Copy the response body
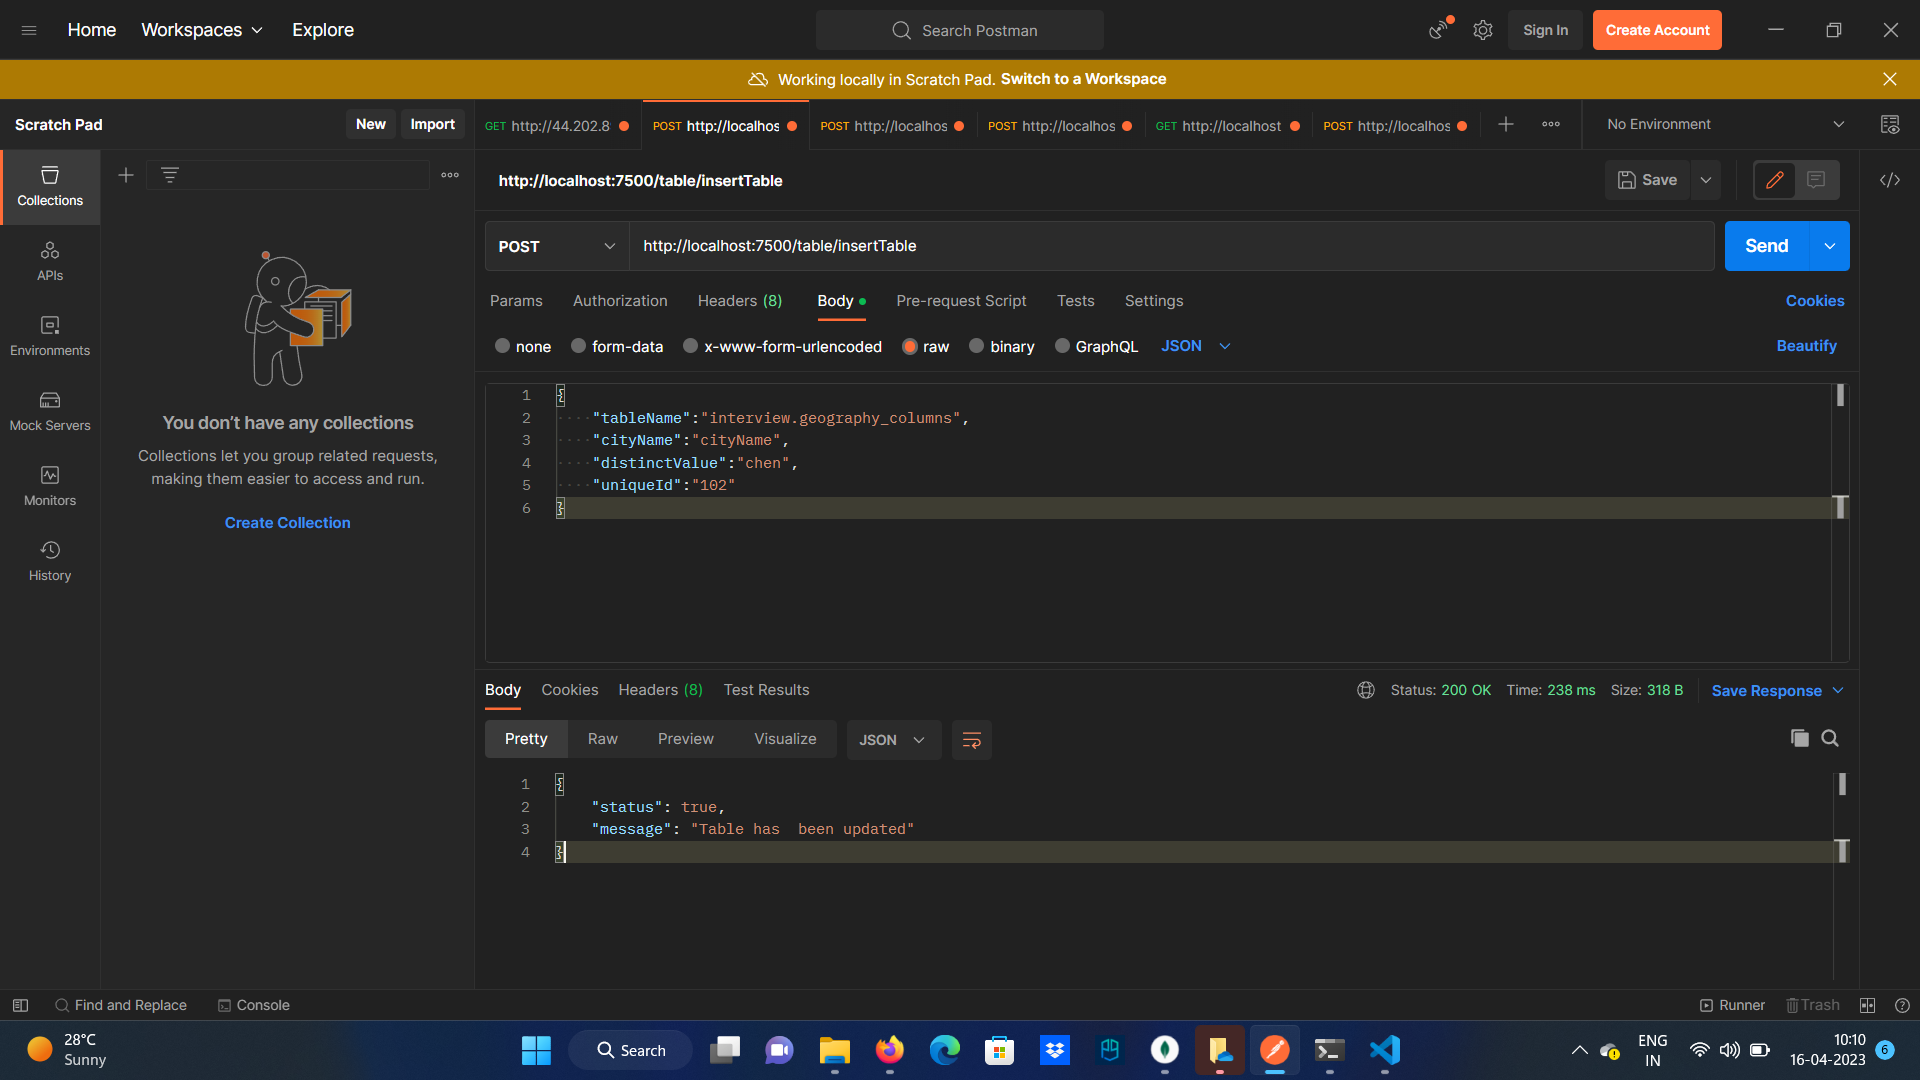The width and height of the screenshot is (1920, 1080). tap(1800, 738)
